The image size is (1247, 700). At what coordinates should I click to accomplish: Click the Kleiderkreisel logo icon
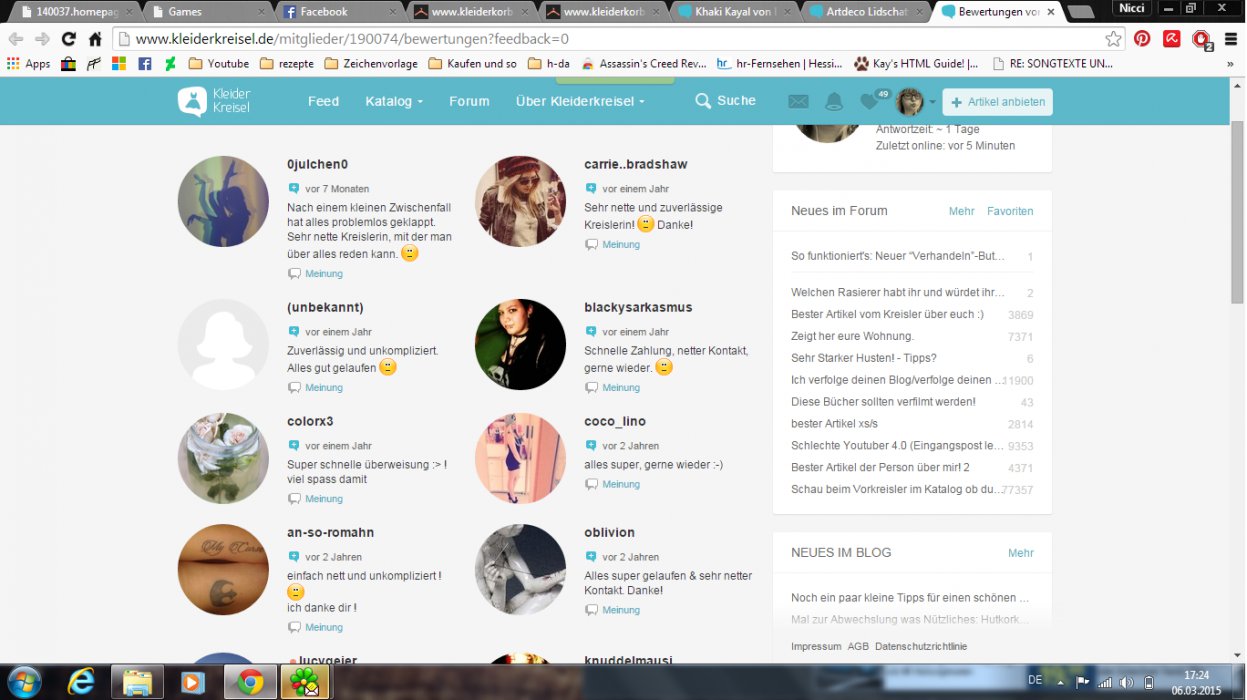tap(192, 101)
